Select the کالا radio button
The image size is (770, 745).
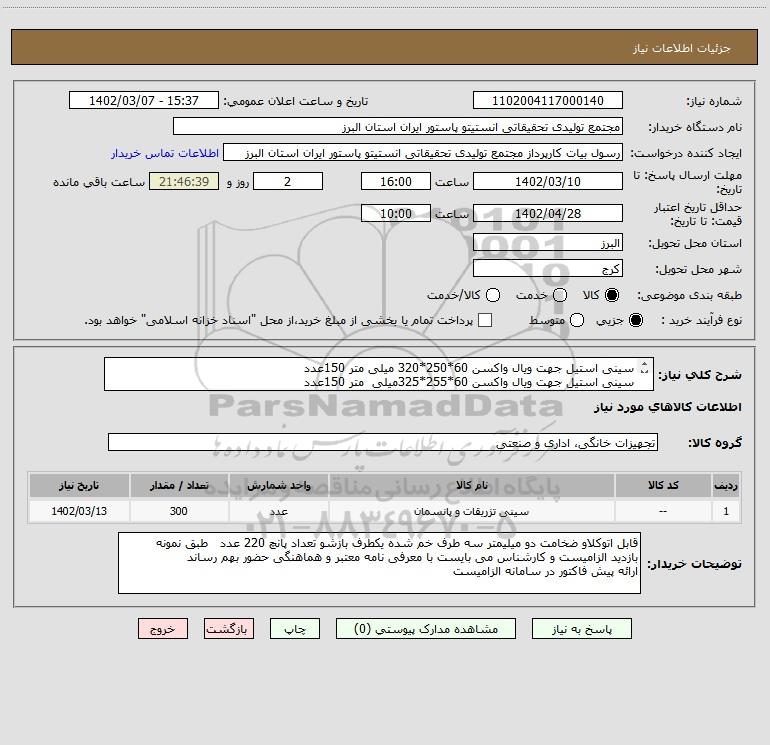[x=612, y=295]
